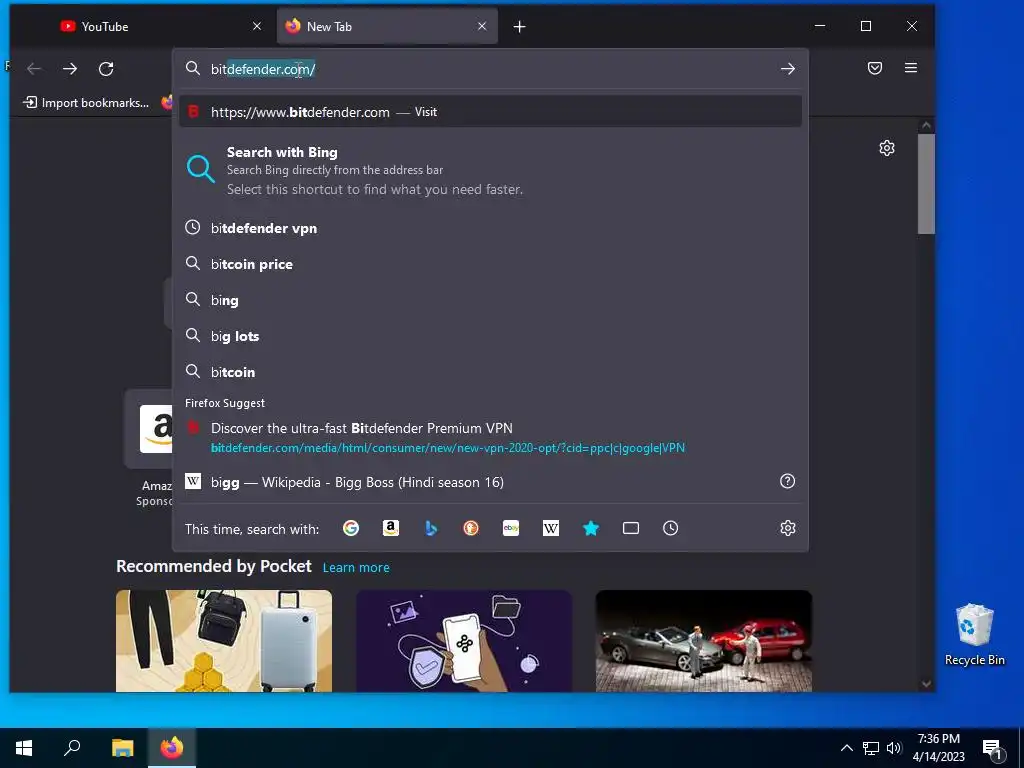Open the car crash Pocket story
Screen dimensions: 1024x768
tap(704, 641)
